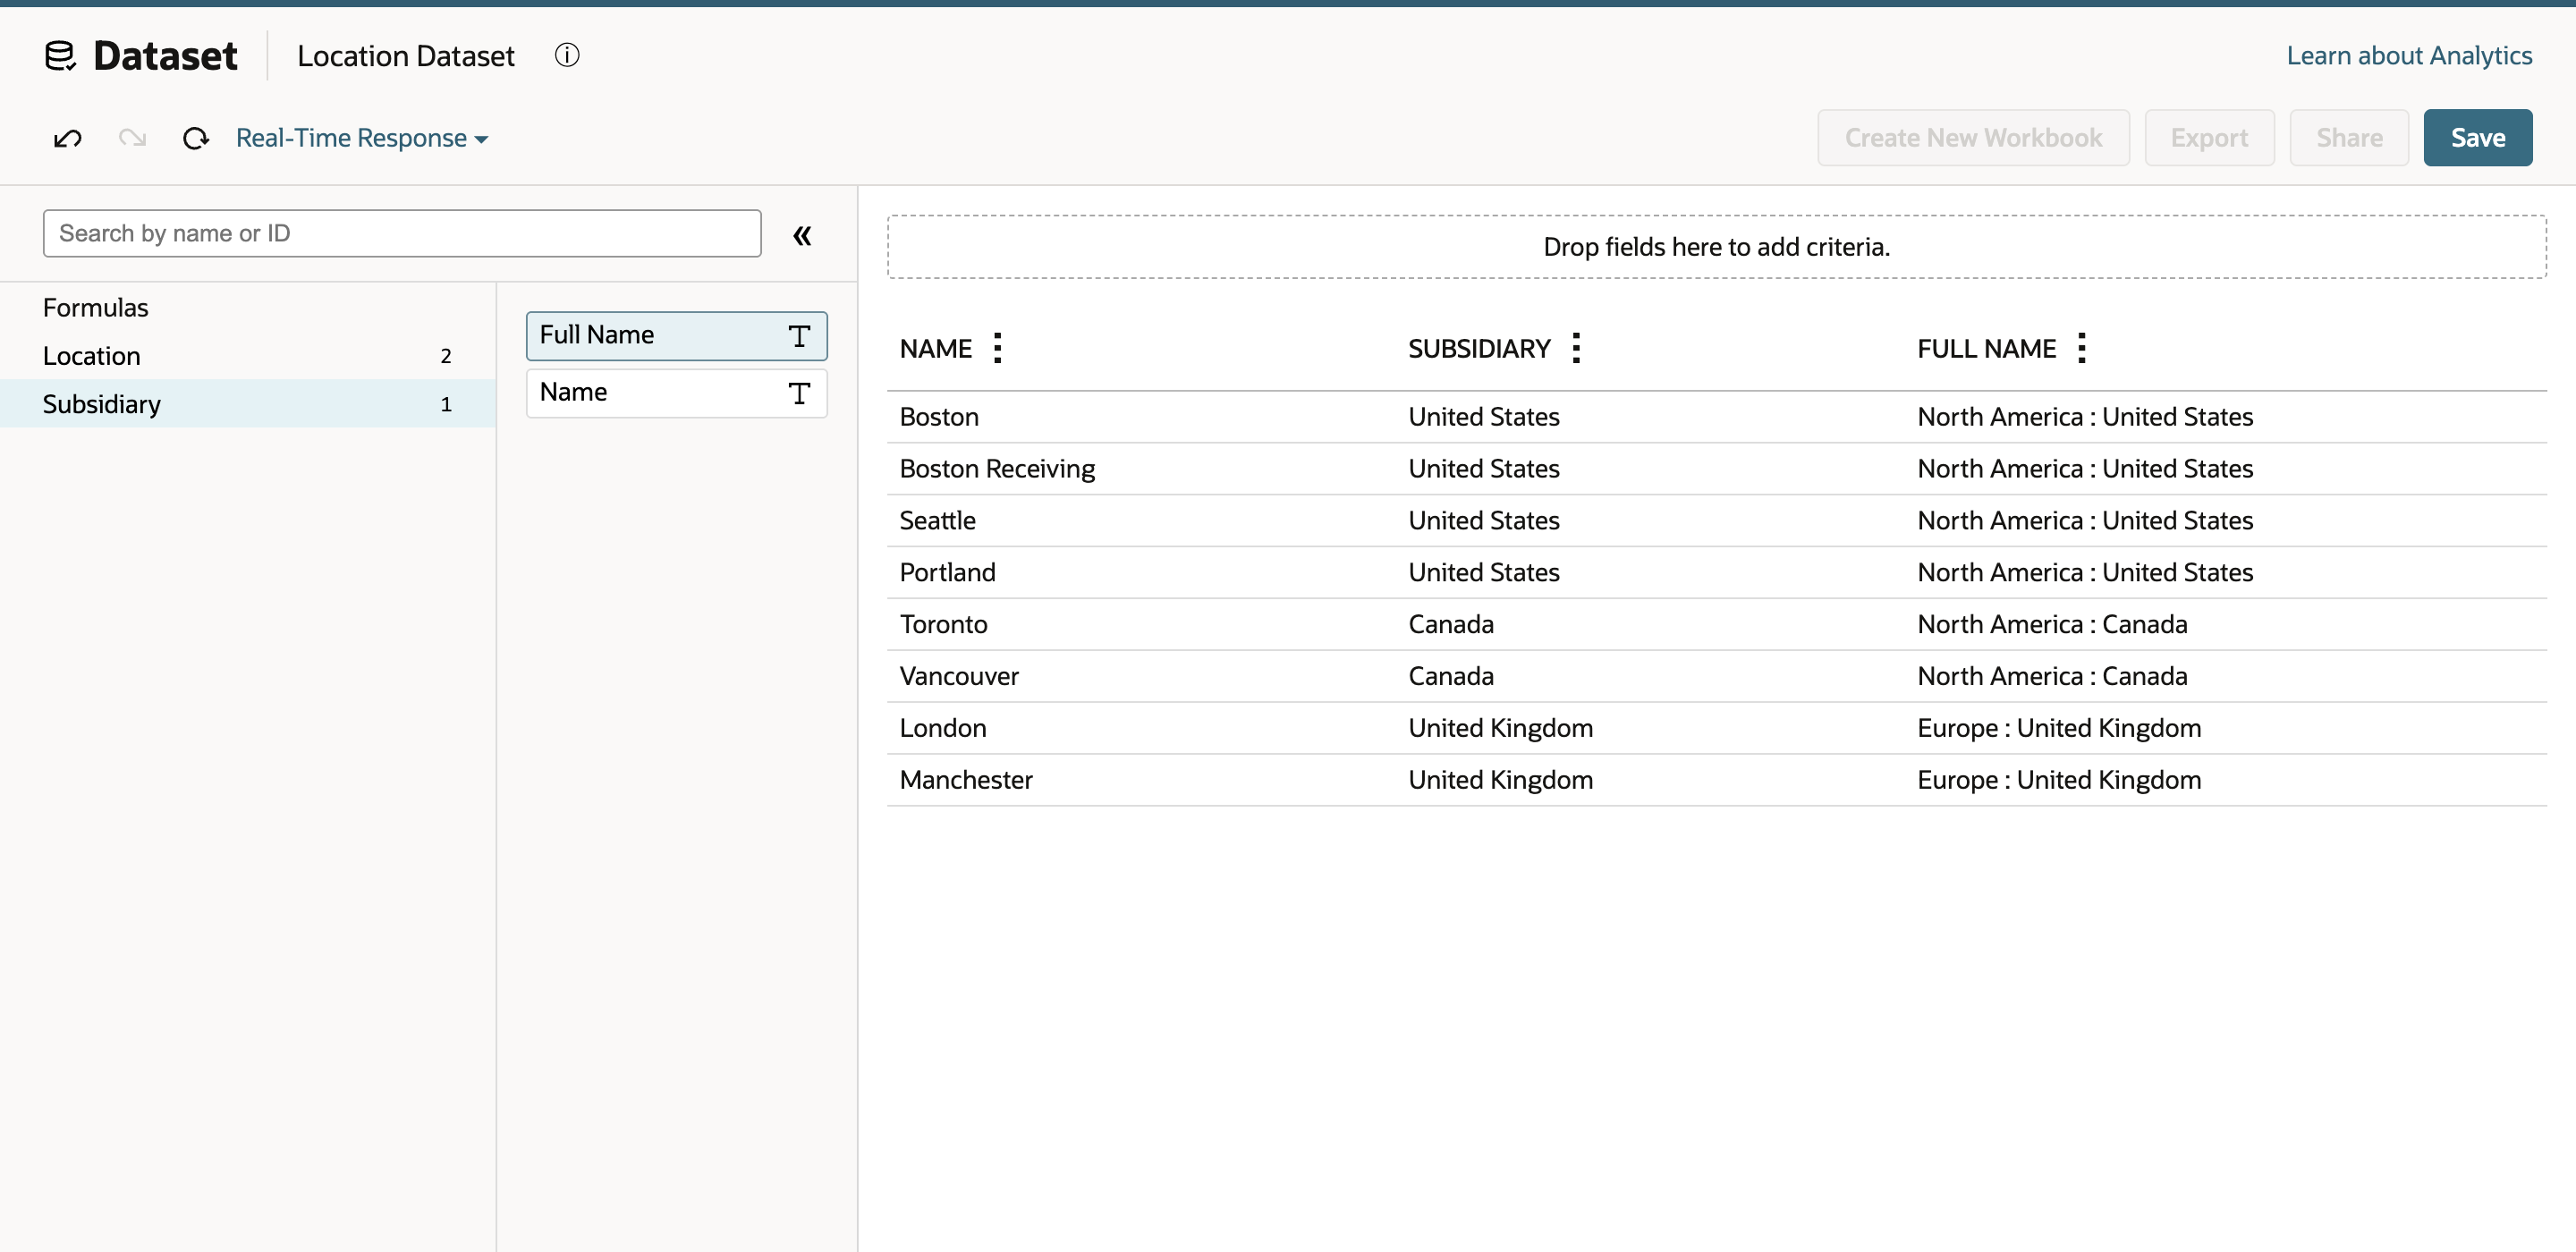Viewport: 2576px width, 1252px height.
Task: Click the Vancouver name cell
Action: click(x=959, y=677)
